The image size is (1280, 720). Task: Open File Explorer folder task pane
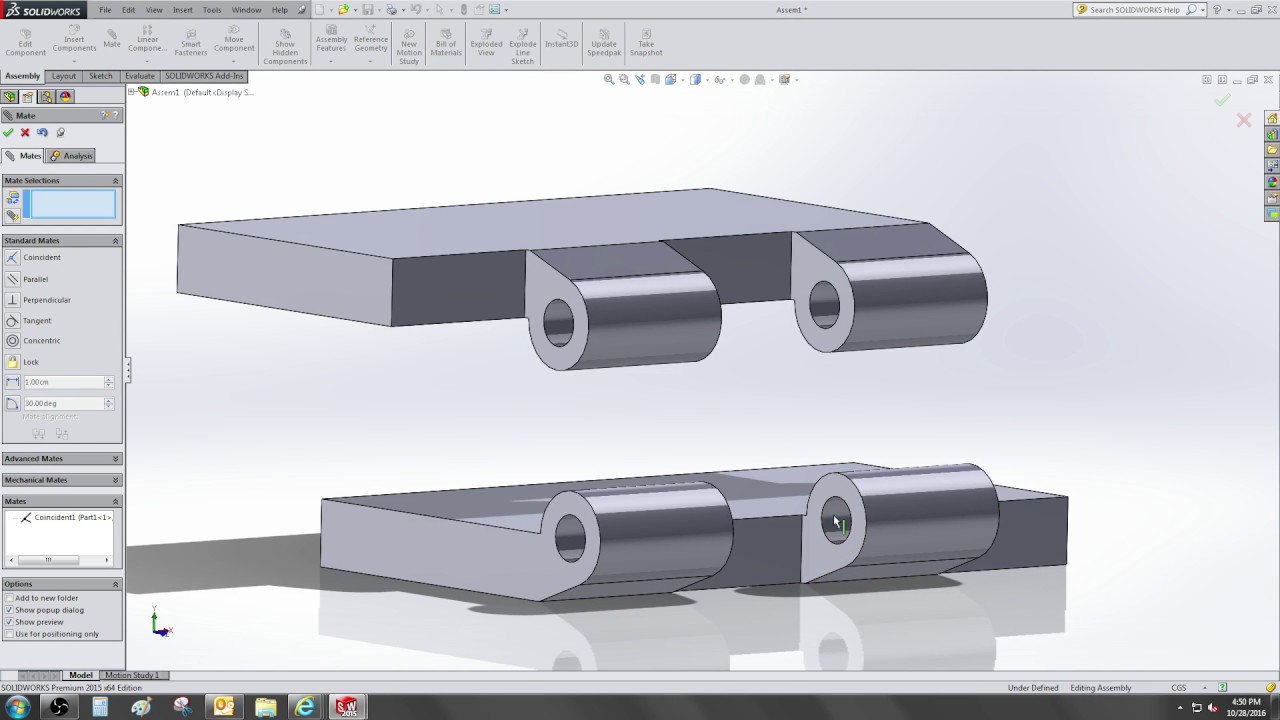(1272, 150)
